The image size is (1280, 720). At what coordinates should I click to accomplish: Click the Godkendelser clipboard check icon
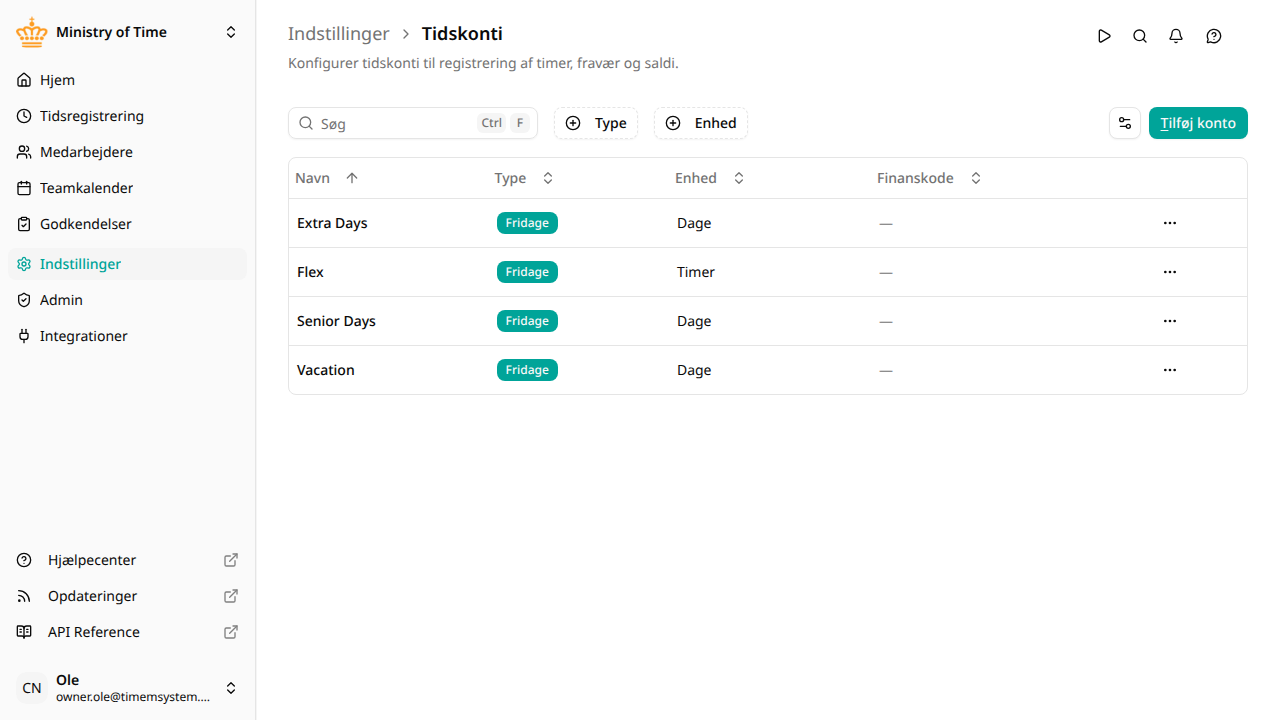[x=24, y=224]
